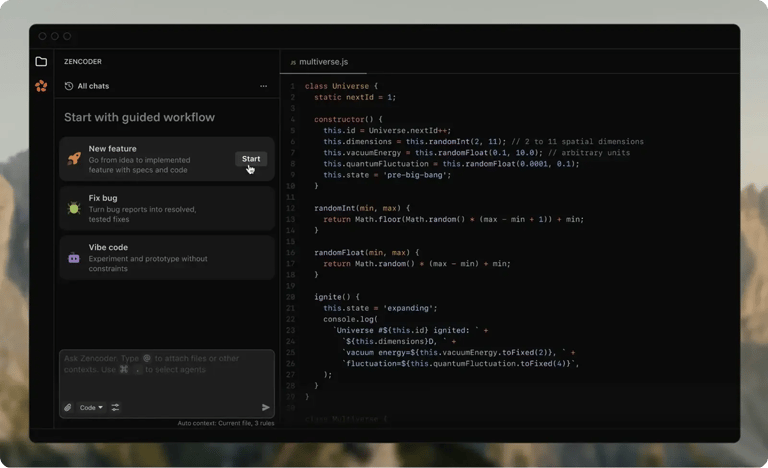Attach a file with the paperclip icon
The height and width of the screenshot is (468, 768).
point(68,407)
